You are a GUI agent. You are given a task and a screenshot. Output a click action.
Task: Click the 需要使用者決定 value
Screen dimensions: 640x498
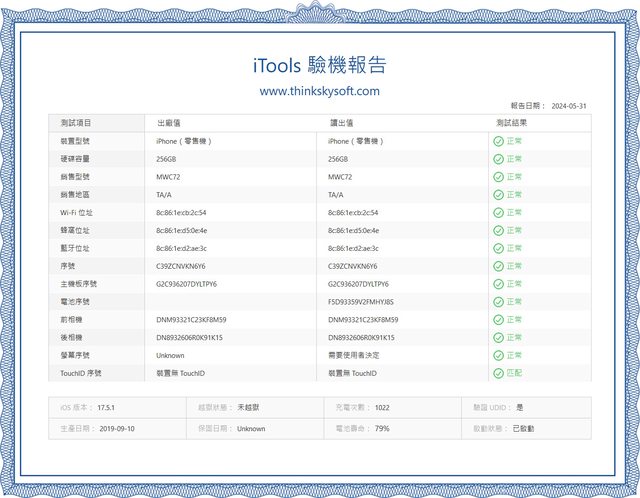tap(353, 356)
